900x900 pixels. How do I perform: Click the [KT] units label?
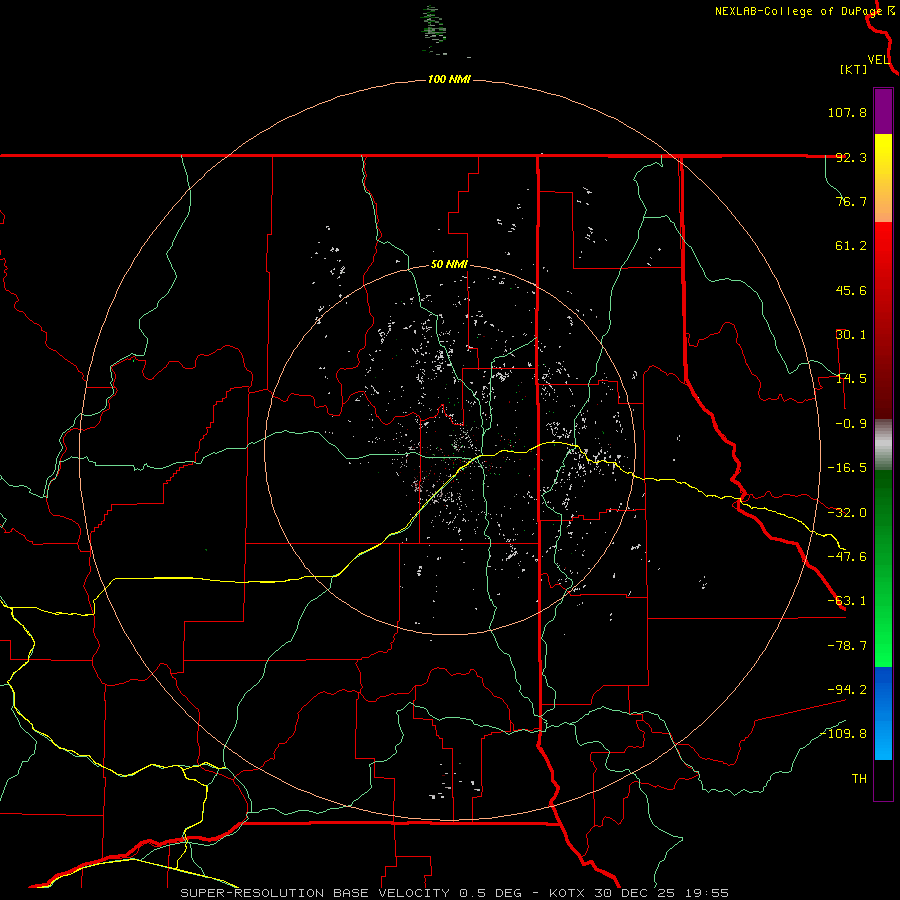coord(854,69)
